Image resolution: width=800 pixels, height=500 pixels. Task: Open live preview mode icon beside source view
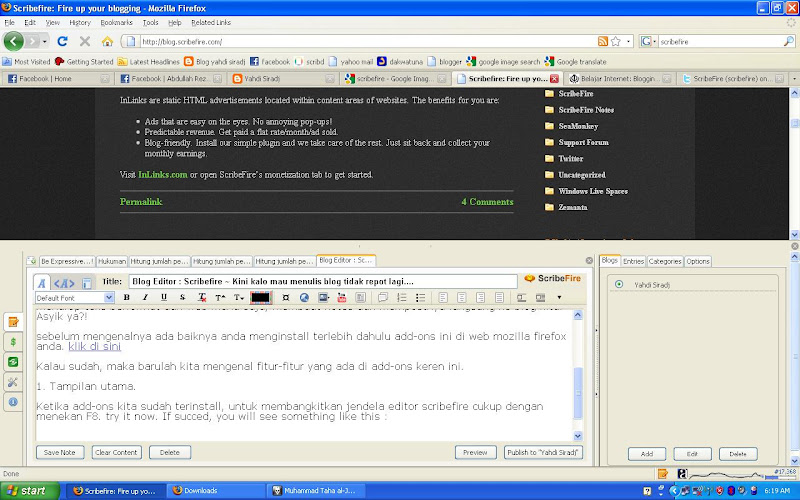tap(87, 283)
